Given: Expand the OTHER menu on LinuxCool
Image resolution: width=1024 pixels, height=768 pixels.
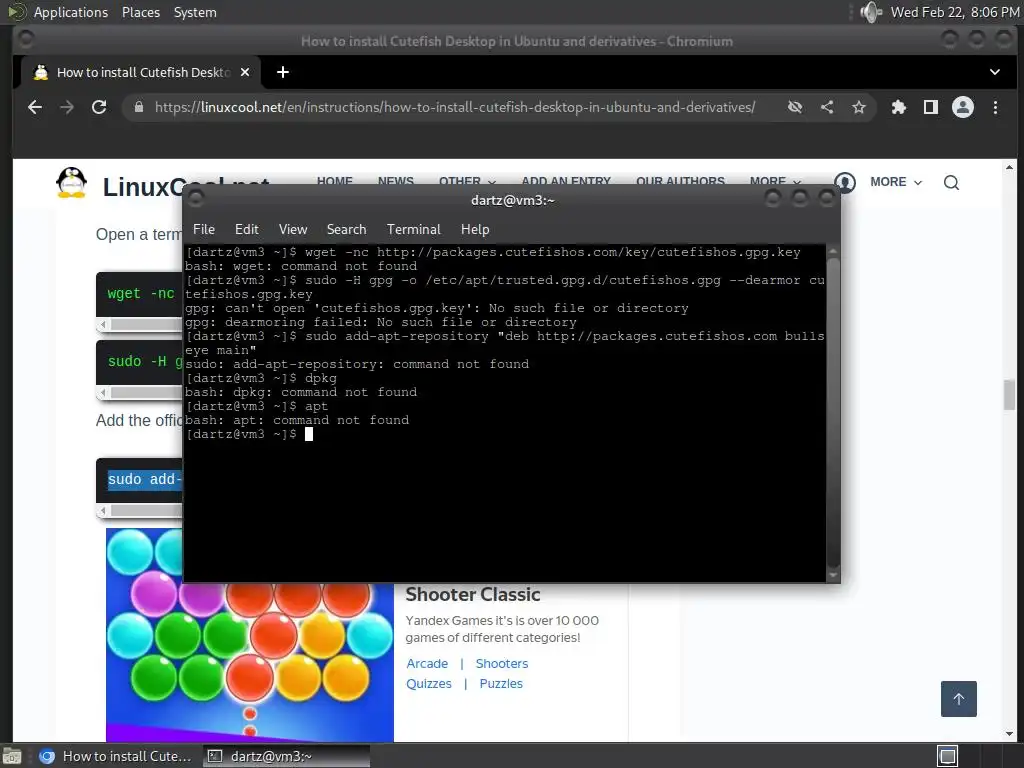Looking at the screenshot, I should coord(467,180).
